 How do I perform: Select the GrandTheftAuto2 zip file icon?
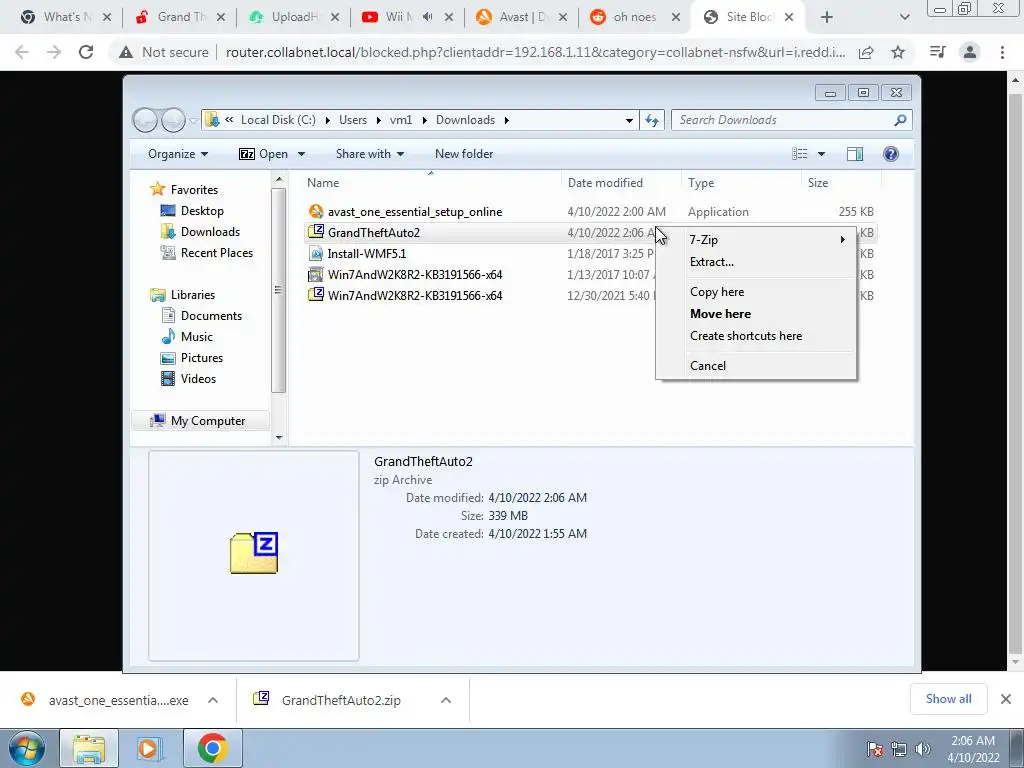click(x=316, y=232)
